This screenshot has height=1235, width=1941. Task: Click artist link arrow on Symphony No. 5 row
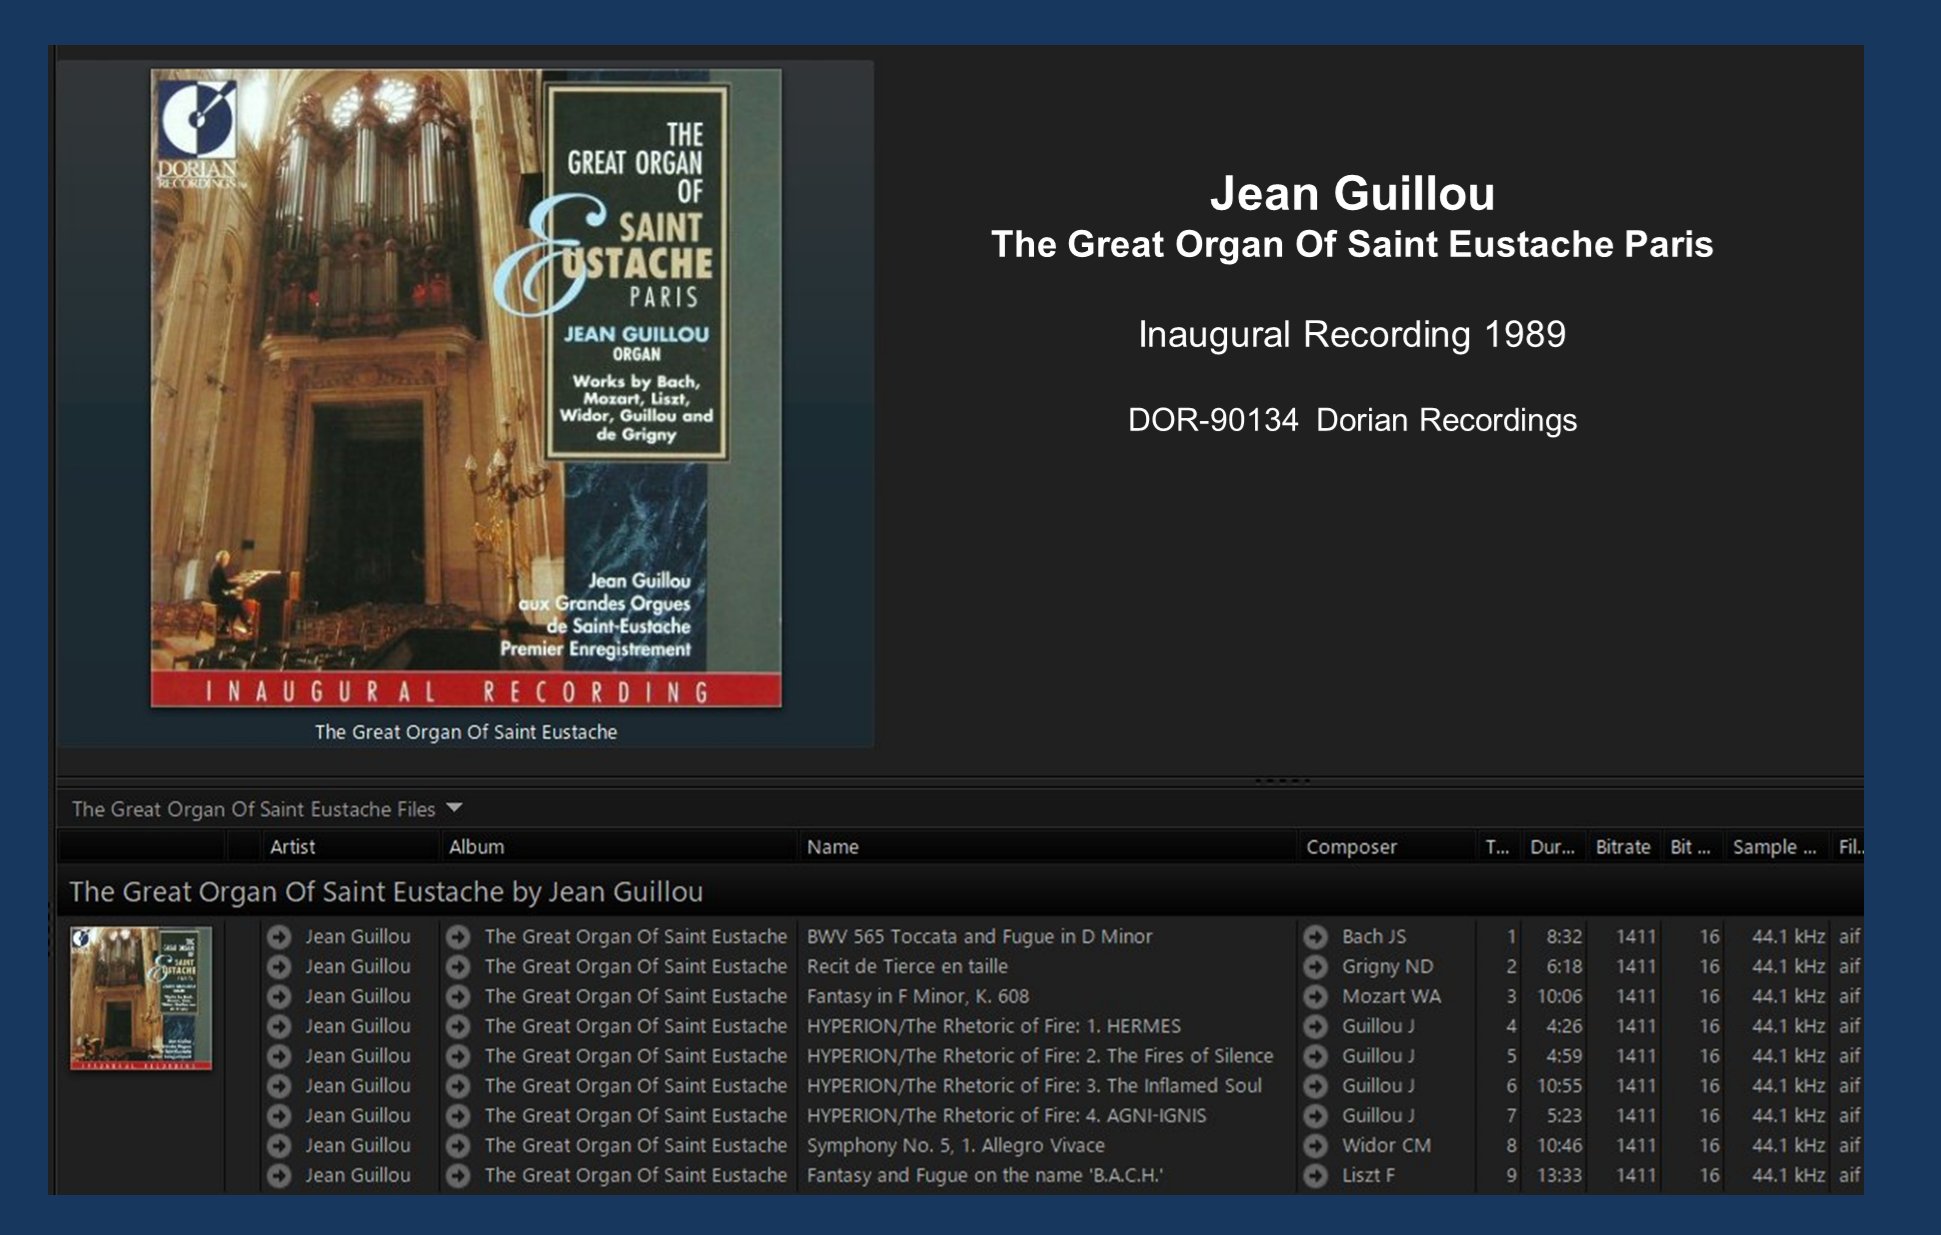click(279, 1146)
